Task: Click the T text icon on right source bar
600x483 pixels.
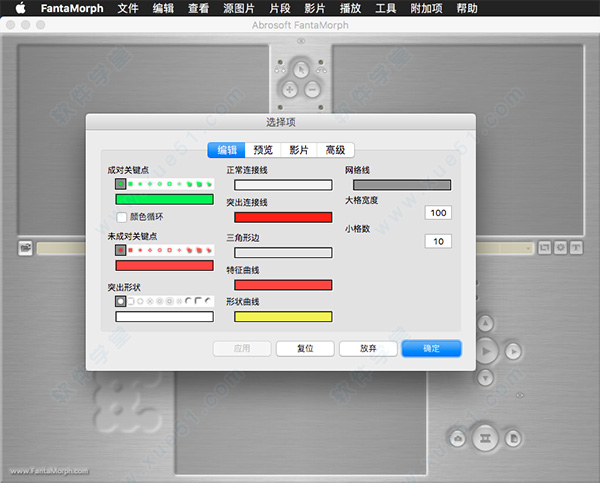Action: click(x=576, y=248)
